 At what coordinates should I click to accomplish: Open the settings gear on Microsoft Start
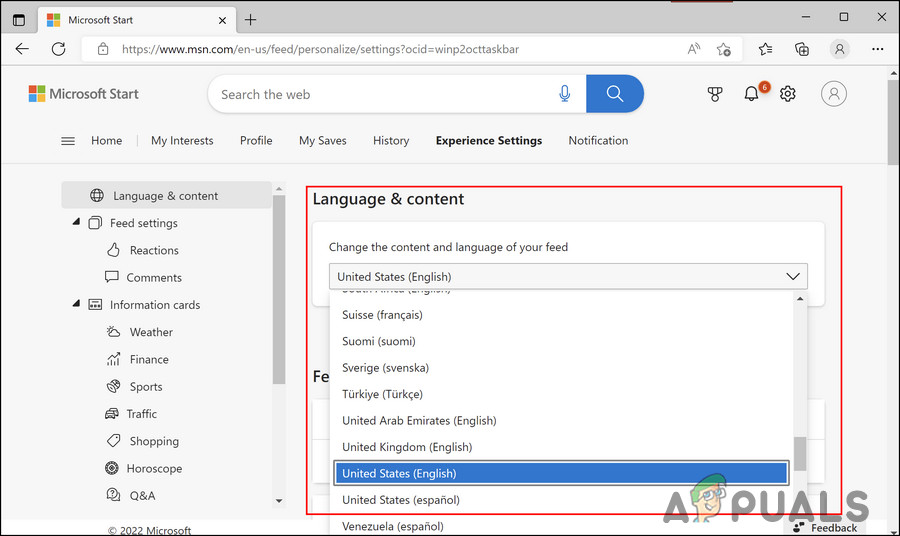[x=788, y=94]
